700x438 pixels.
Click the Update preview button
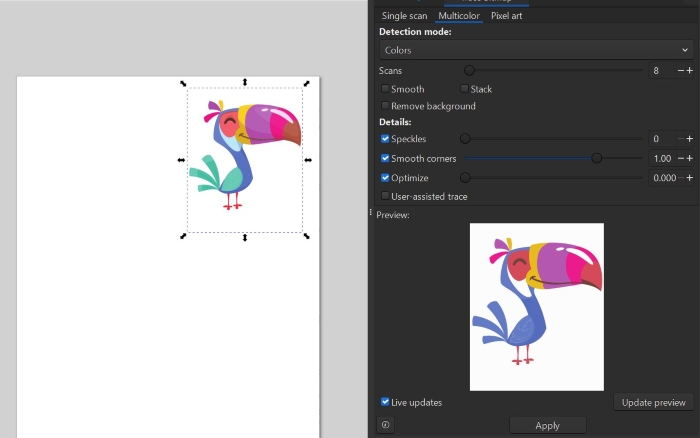click(653, 402)
